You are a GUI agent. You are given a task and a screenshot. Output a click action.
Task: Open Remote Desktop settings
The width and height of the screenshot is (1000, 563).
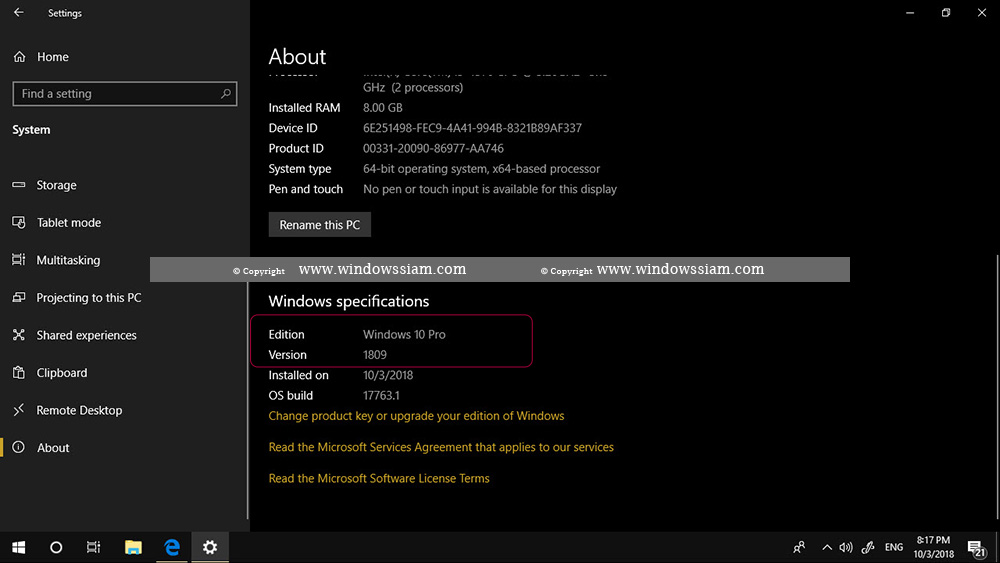(79, 411)
